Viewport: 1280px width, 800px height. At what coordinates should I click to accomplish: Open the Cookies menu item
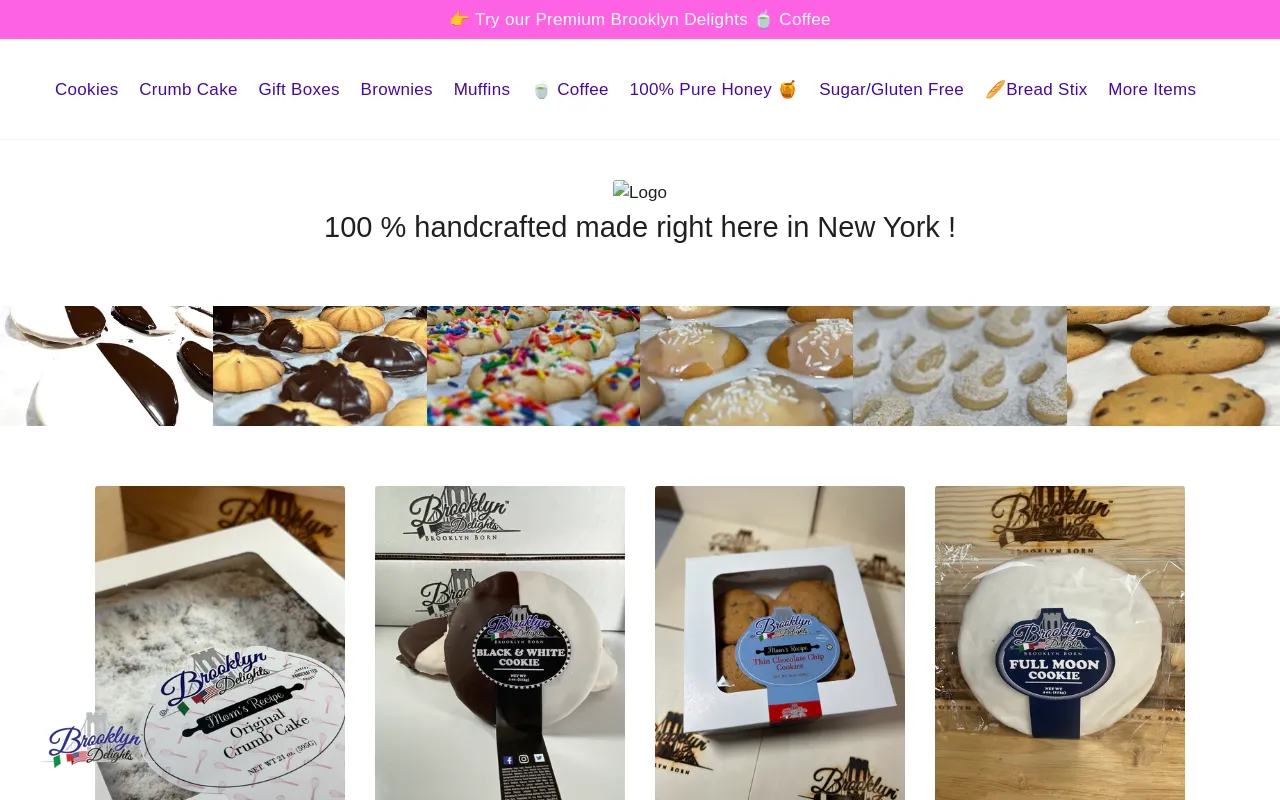86,90
